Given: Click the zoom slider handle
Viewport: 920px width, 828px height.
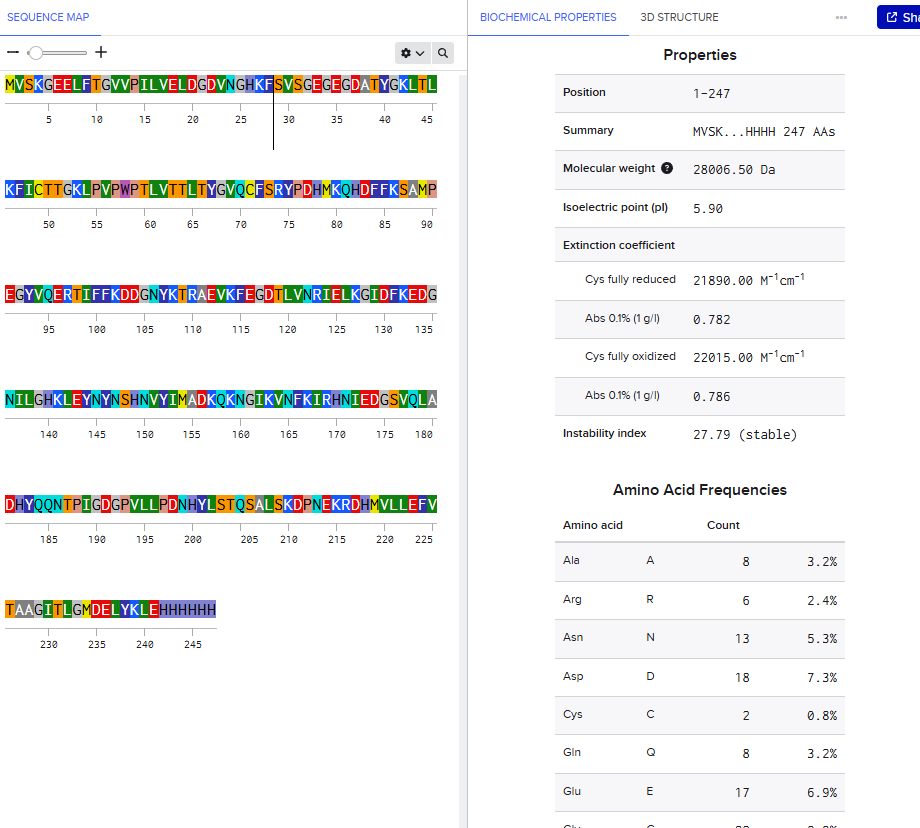Looking at the screenshot, I should coord(36,53).
